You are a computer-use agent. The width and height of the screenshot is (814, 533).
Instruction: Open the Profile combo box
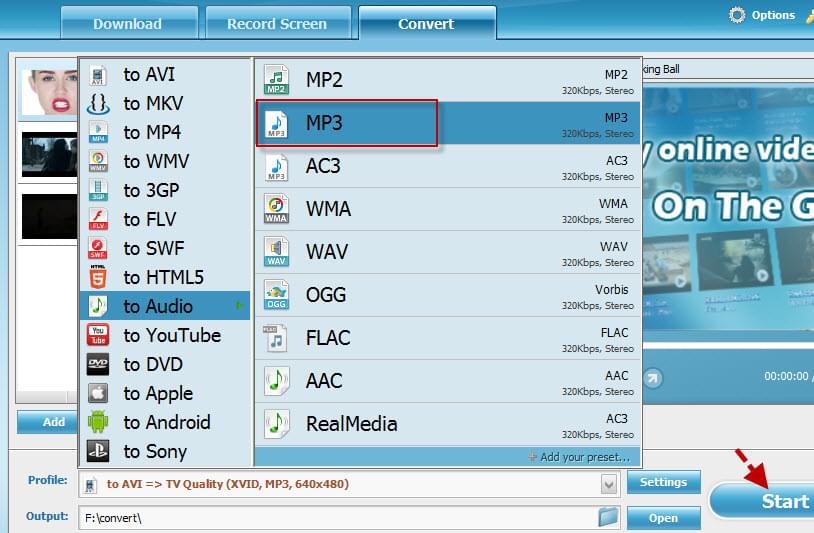click(340, 484)
